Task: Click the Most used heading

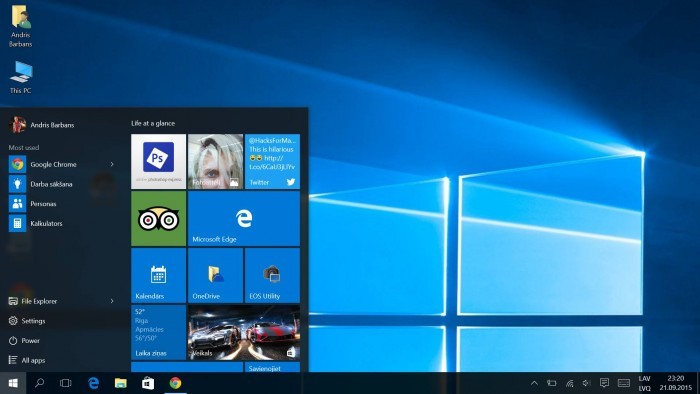Action: (24, 147)
